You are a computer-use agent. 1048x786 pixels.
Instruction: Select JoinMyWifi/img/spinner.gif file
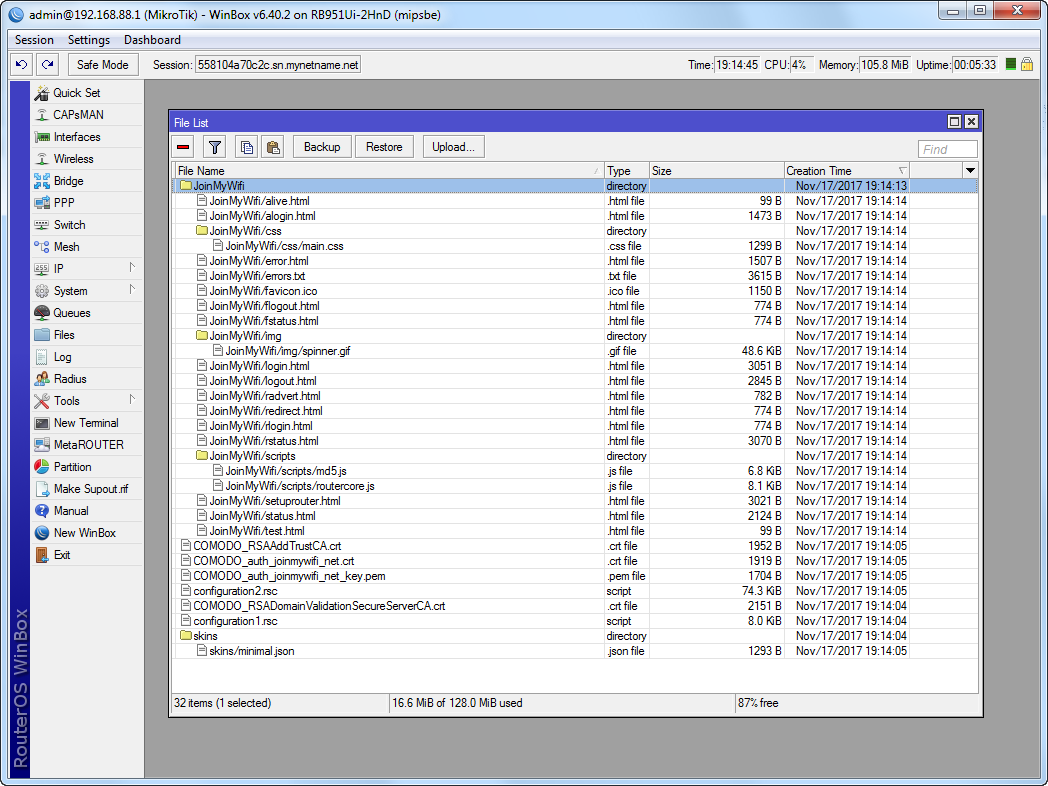(x=575, y=351)
